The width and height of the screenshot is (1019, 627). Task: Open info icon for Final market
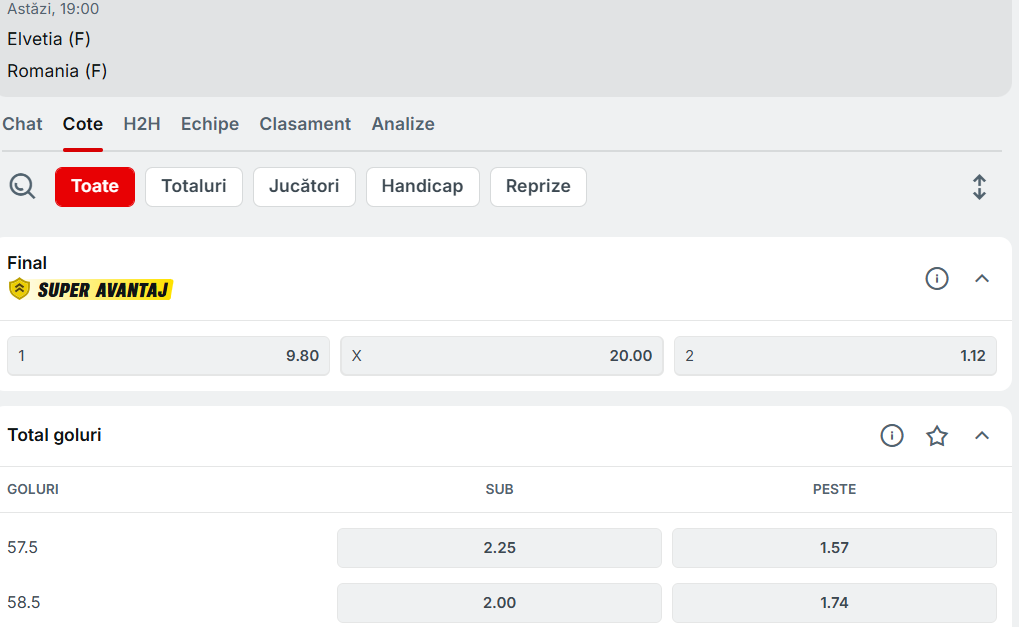pyautogui.click(x=936, y=279)
